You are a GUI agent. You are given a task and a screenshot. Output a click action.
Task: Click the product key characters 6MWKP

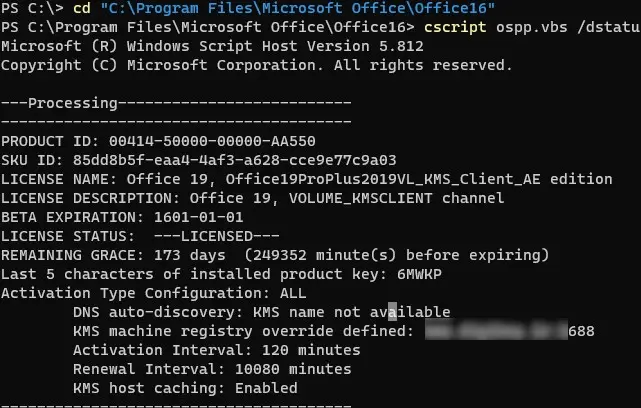click(419, 274)
